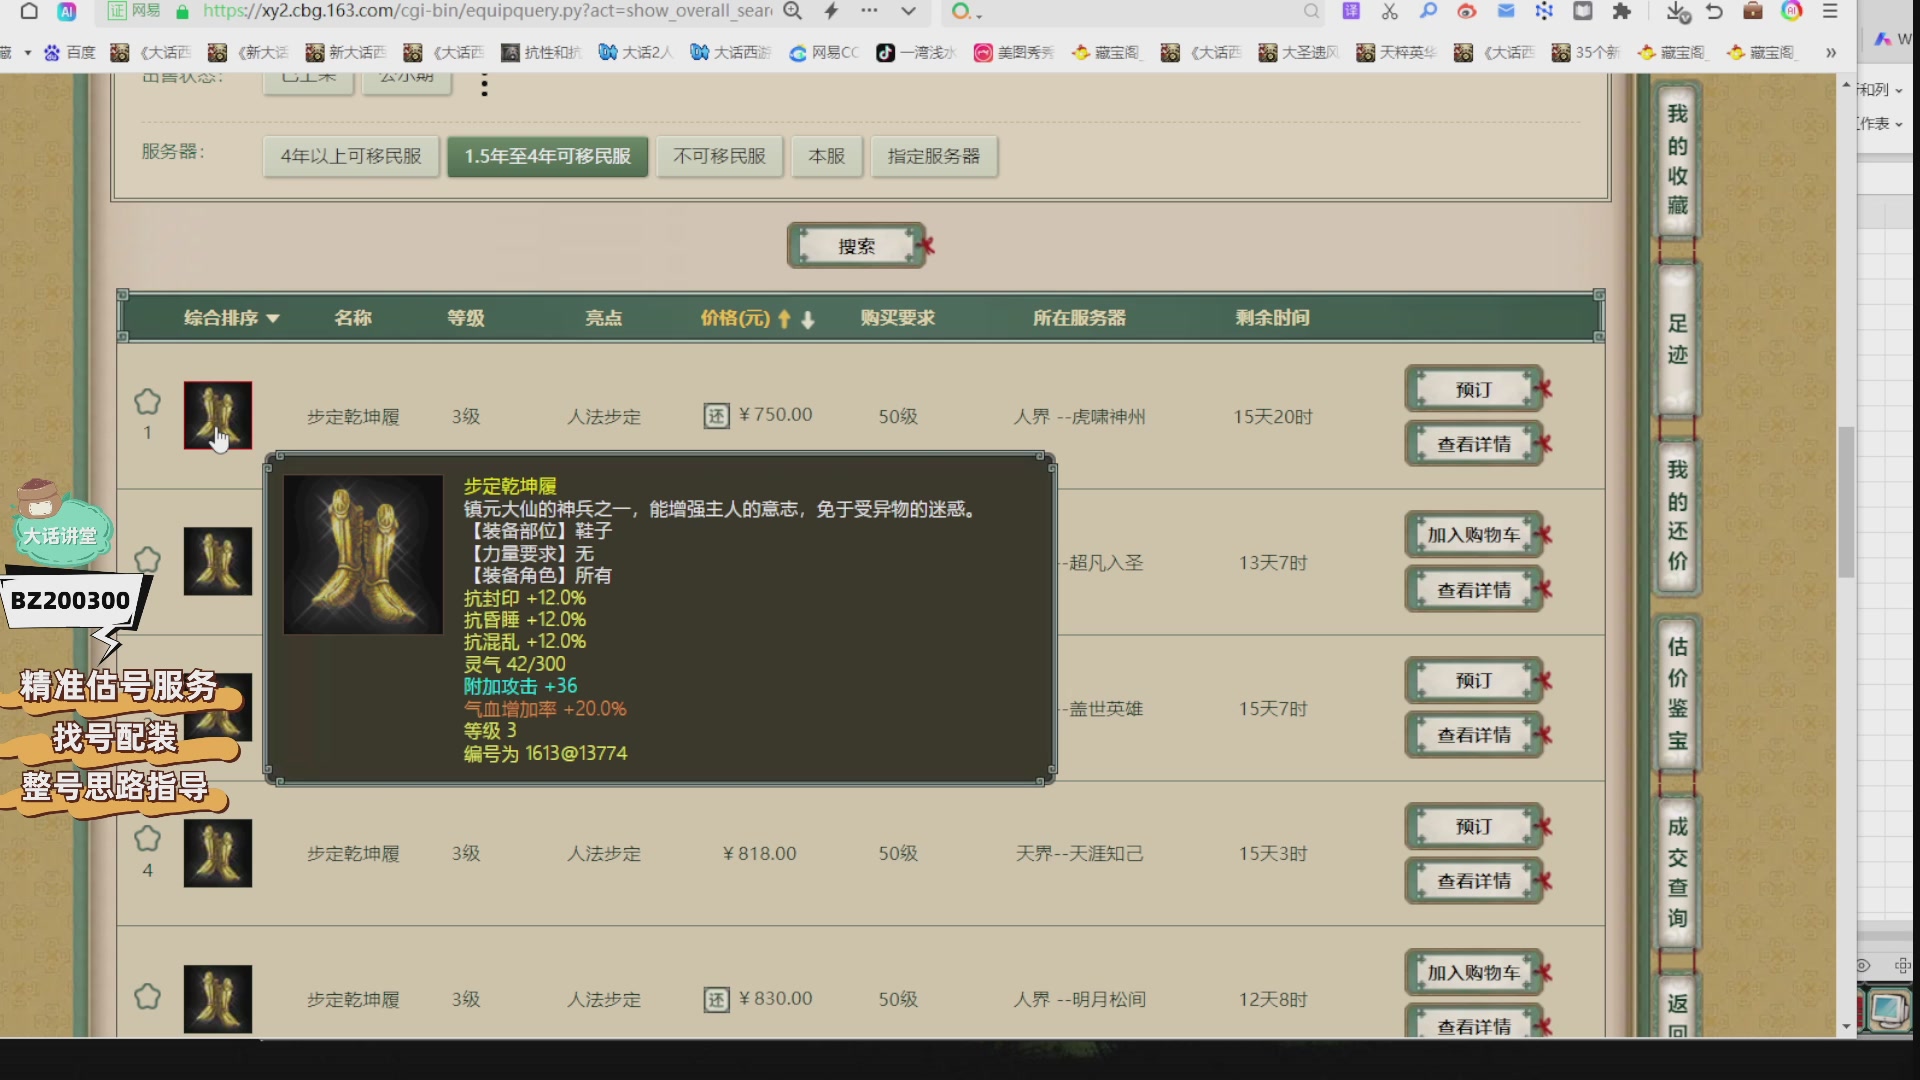Screen dimensions: 1920x1080
Task: Favorite listing 1 with the star icon
Action: coord(147,402)
